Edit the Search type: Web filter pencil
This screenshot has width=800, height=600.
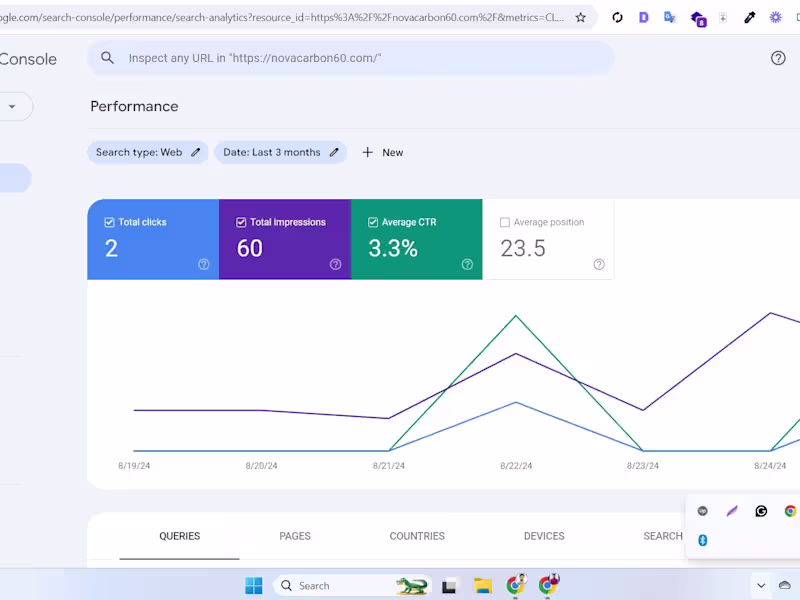(x=196, y=152)
